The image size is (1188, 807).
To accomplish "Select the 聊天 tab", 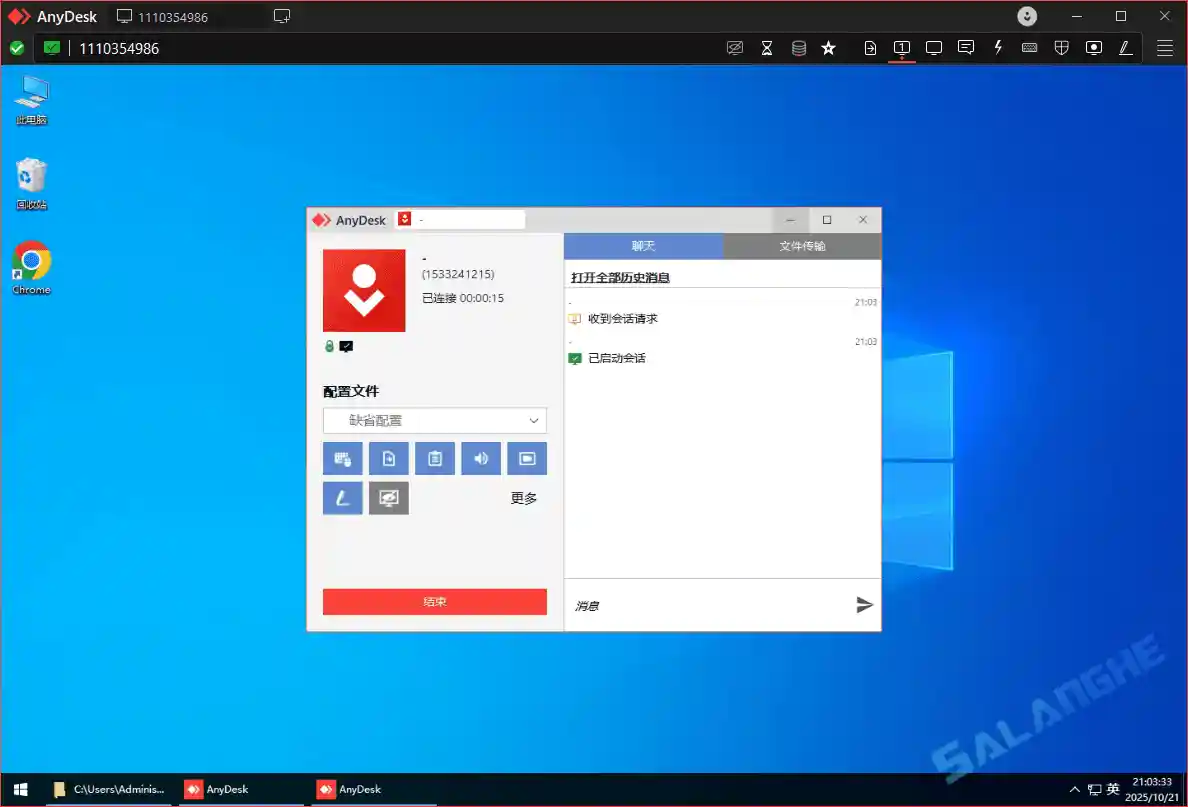I will click(643, 245).
